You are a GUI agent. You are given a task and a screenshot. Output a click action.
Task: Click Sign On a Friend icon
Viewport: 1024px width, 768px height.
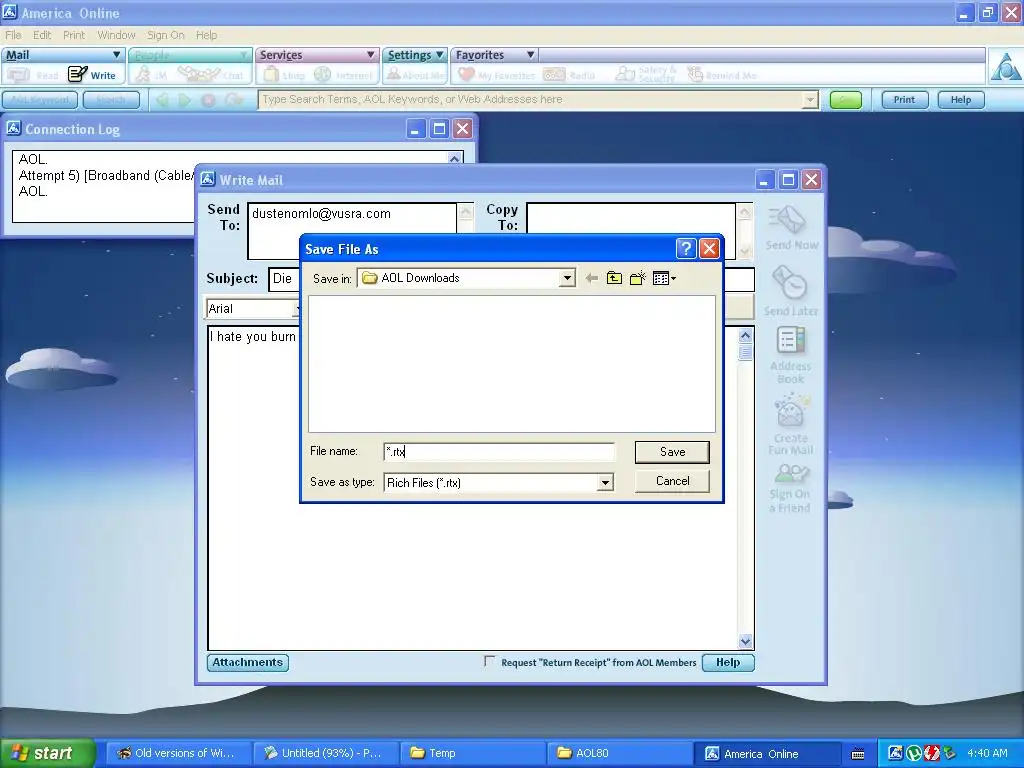pyautogui.click(x=792, y=474)
